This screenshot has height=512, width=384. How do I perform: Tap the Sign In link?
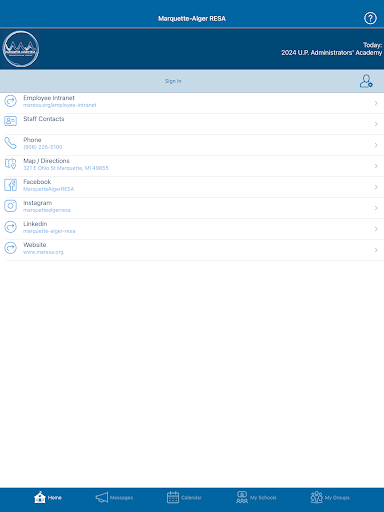pos(173,81)
